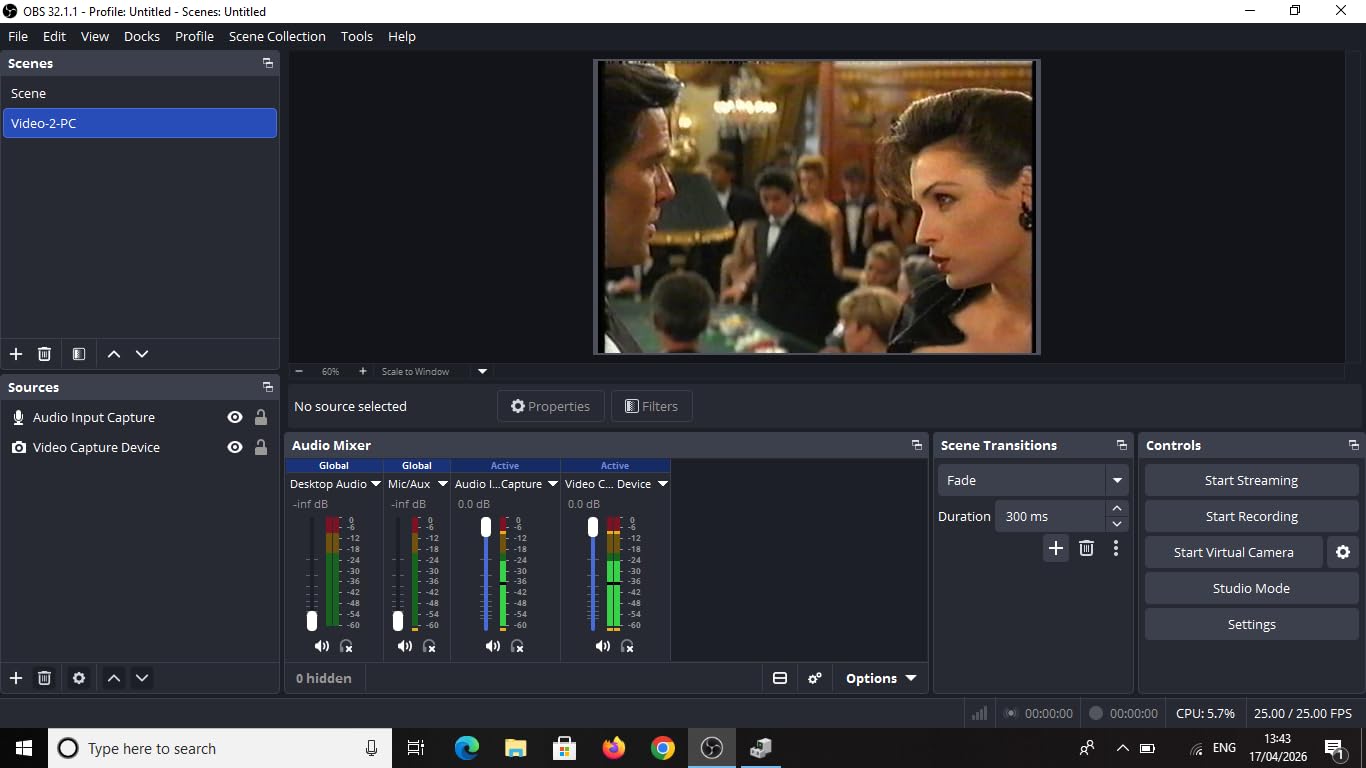This screenshot has height=768, width=1366.
Task: Decrease transition duration stepper down
Action: pos(1117,524)
